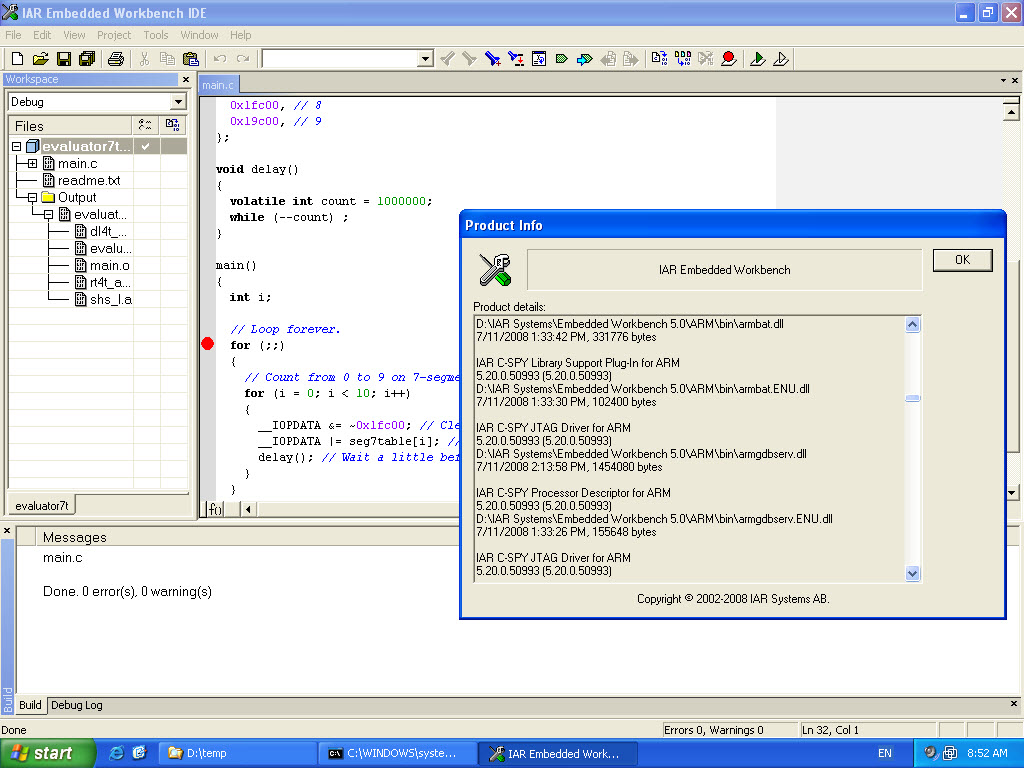Print the document using the printer icon
This screenshot has height=768, width=1024.
[116, 59]
